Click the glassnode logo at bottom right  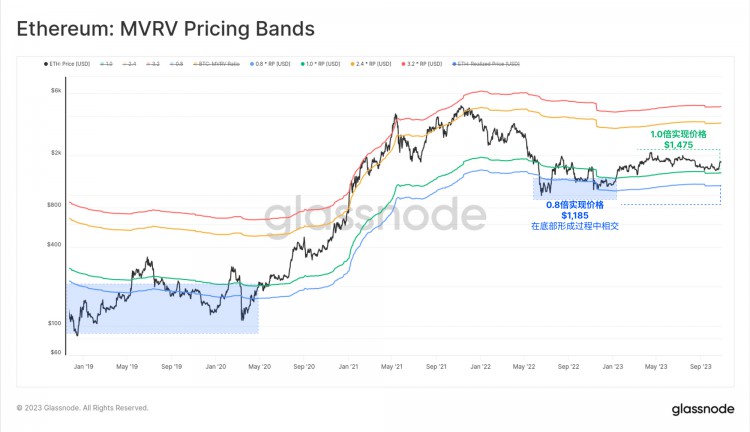(703, 409)
